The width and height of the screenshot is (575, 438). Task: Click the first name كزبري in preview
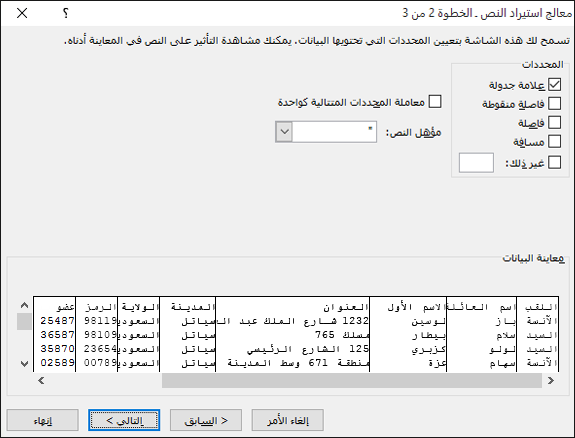pyautogui.click(x=428, y=349)
